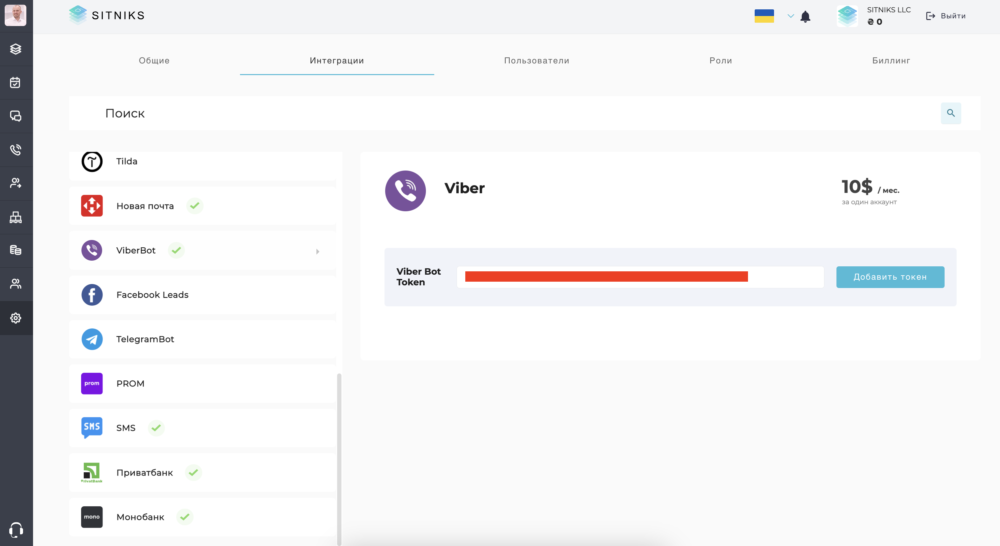Screen dimensions: 1000x546
Task: Switch to the Биллинг tab
Action: pyautogui.click(x=891, y=61)
